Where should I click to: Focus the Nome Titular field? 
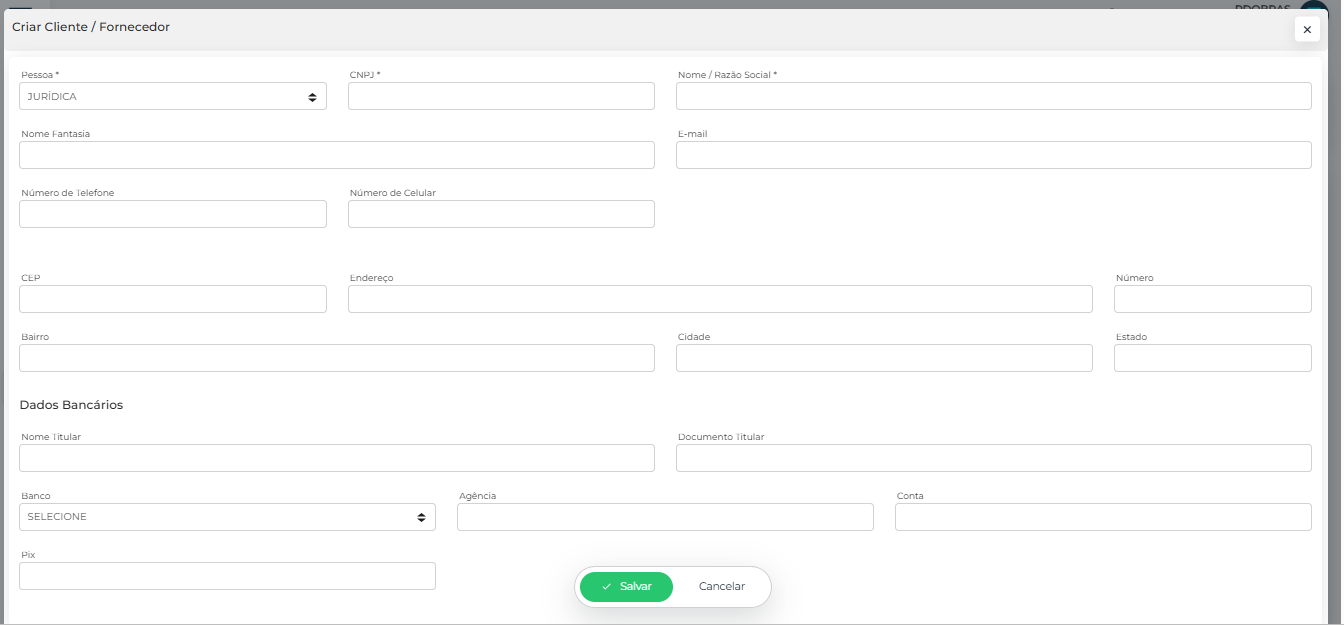(x=336, y=458)
